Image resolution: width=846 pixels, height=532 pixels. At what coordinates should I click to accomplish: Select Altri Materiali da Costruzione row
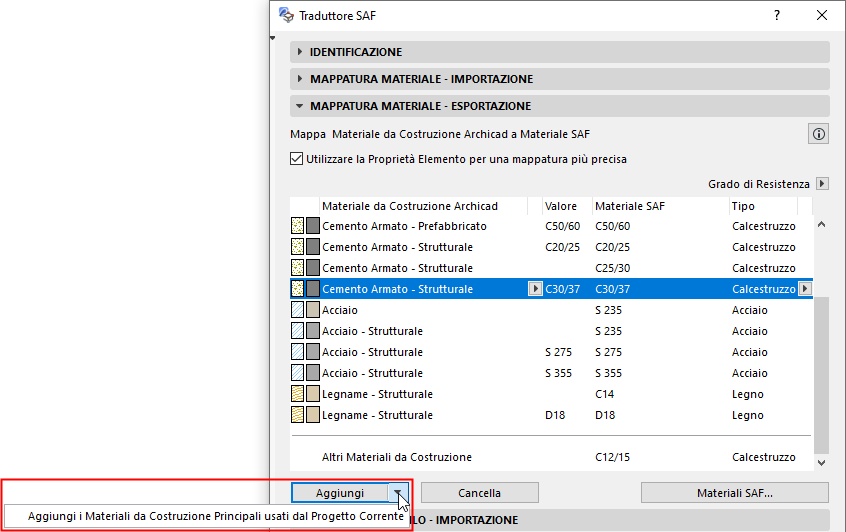coord(551,457)
